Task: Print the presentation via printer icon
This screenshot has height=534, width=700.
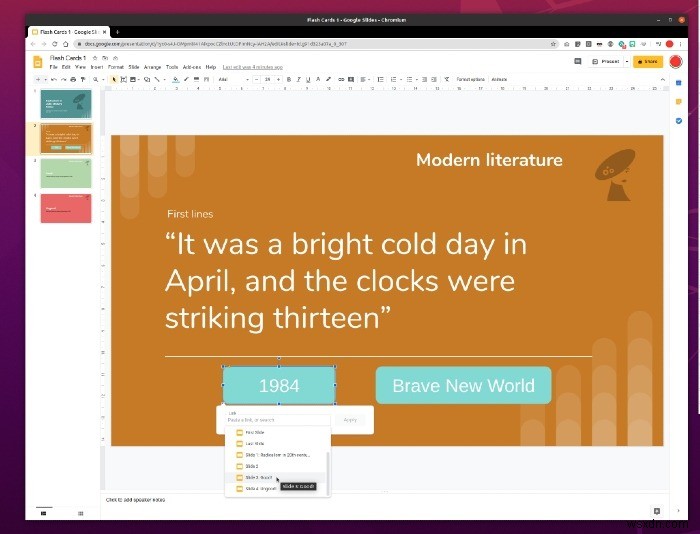Action: [73, 79]
